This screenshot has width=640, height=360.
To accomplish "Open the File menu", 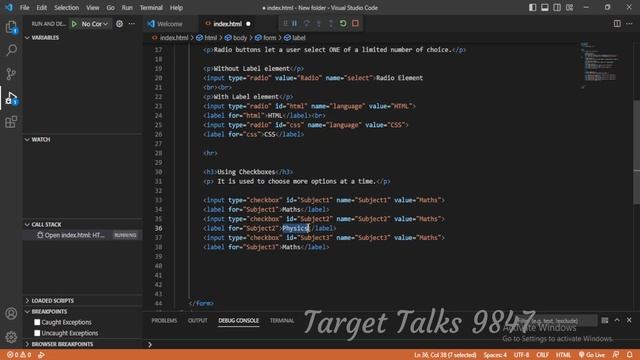I will pos(24,7).
